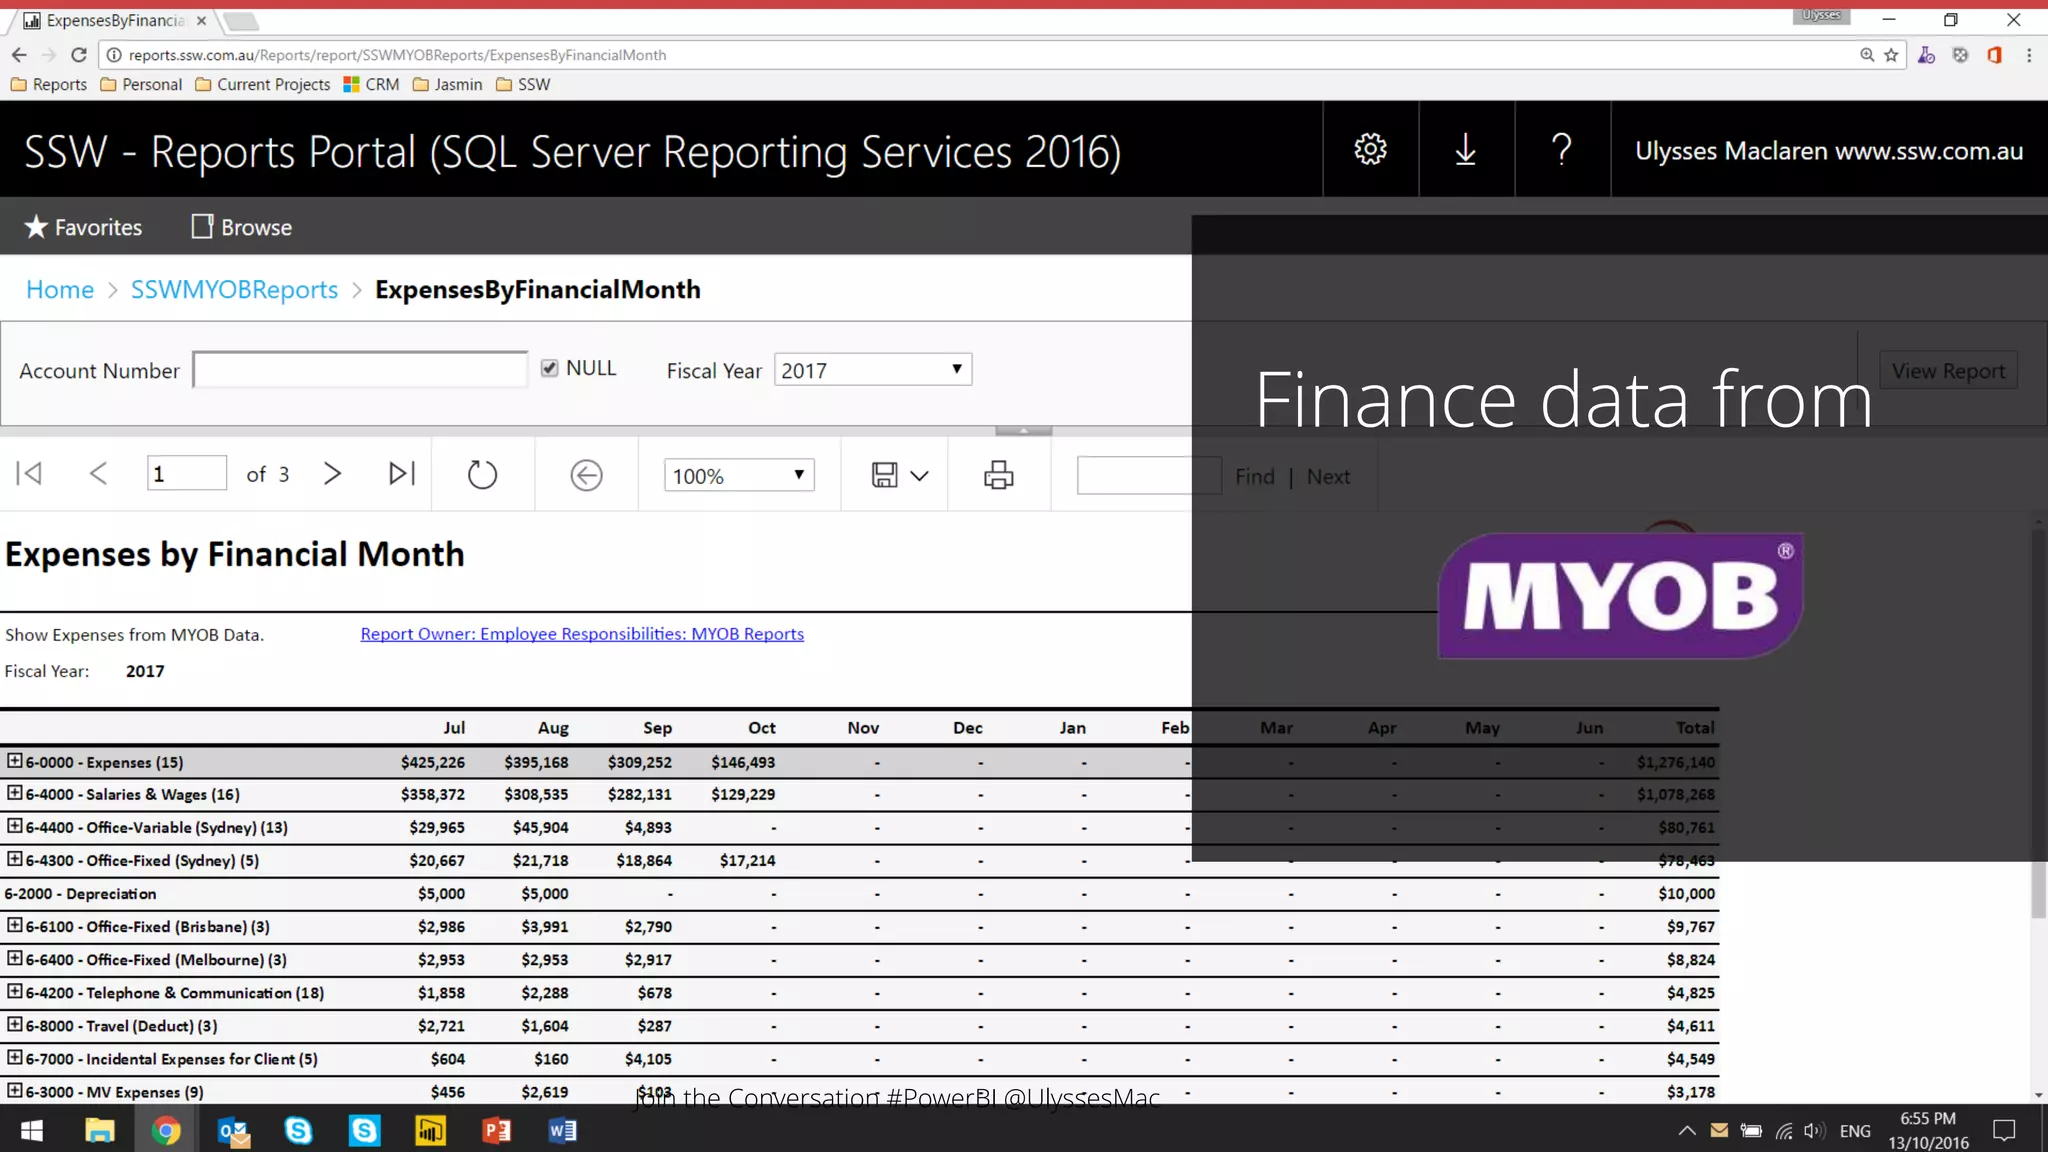Expand 6-4300 Office-Fixed (Sydney) row
2048x1152 pixels.
(x=14, y=859)
